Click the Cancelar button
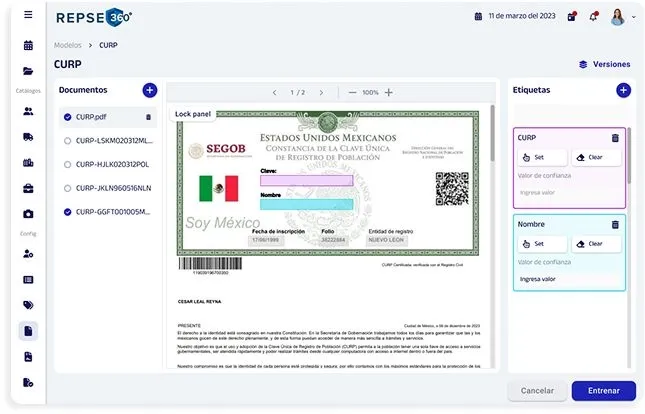Viewport: 645px width, 414px height. (537, 391)
